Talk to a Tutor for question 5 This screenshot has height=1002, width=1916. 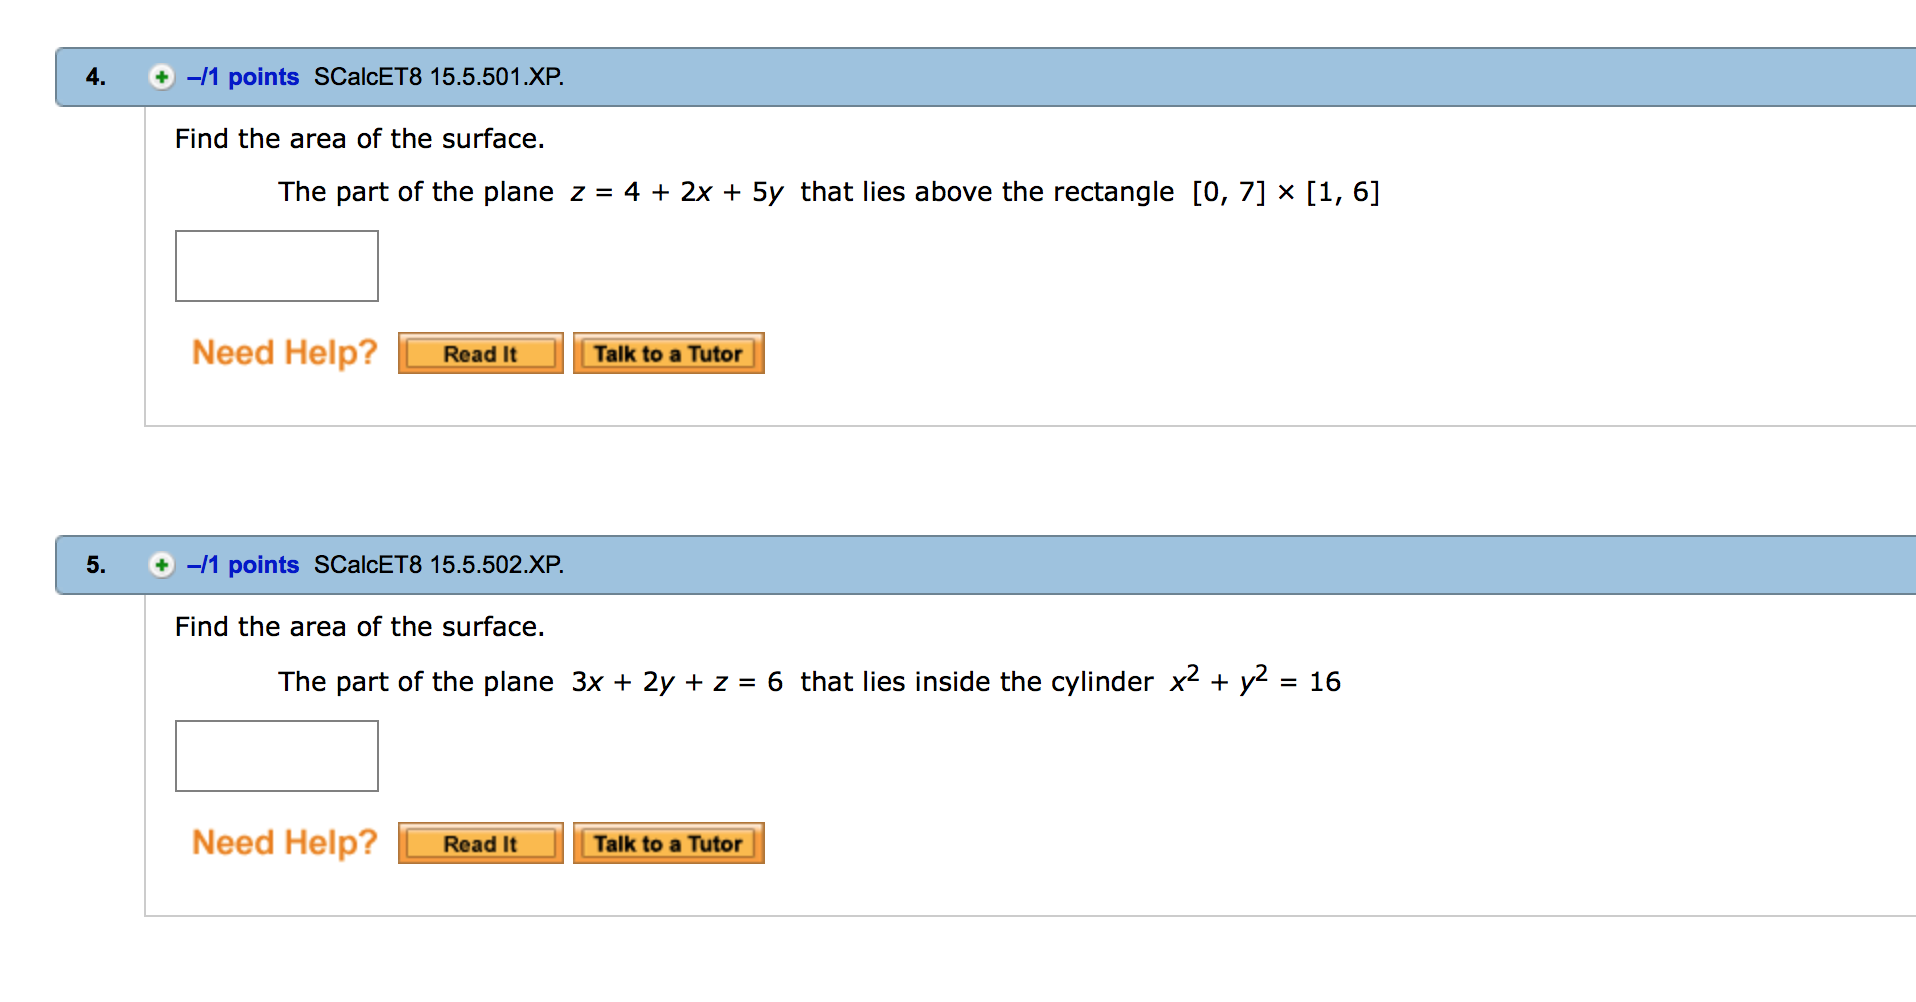tap(668, 844)
